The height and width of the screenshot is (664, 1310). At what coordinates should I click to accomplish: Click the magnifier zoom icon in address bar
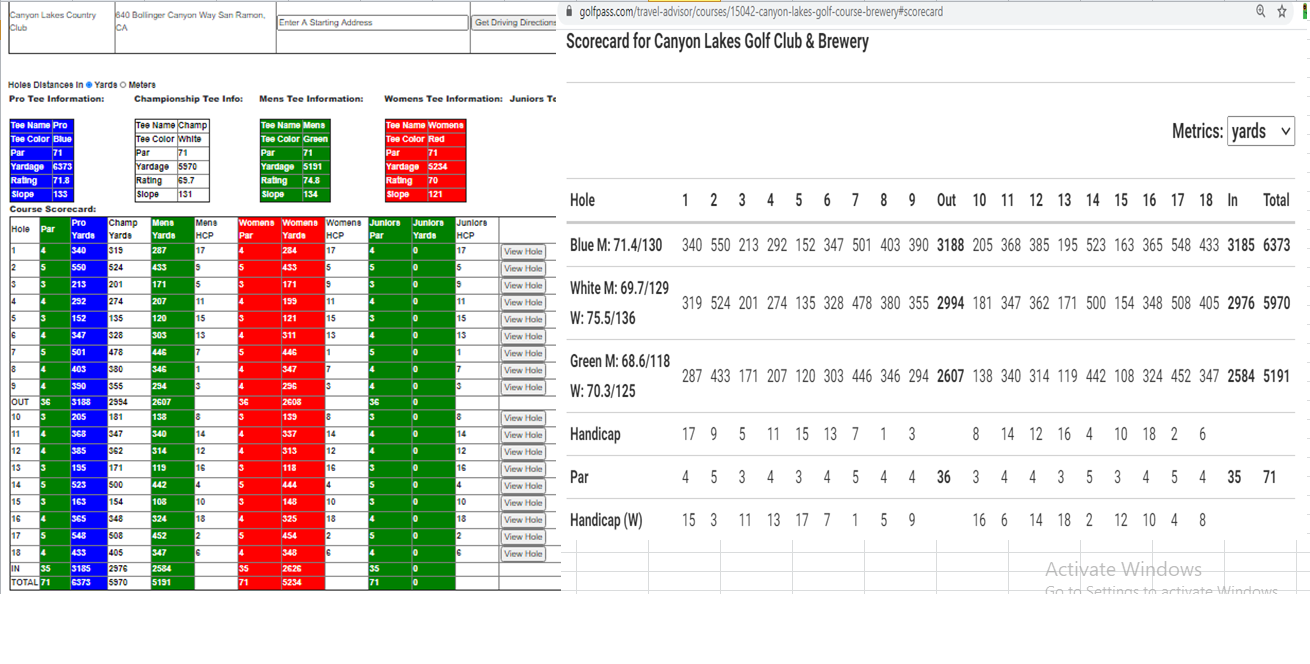click(x=1260, y=12)
